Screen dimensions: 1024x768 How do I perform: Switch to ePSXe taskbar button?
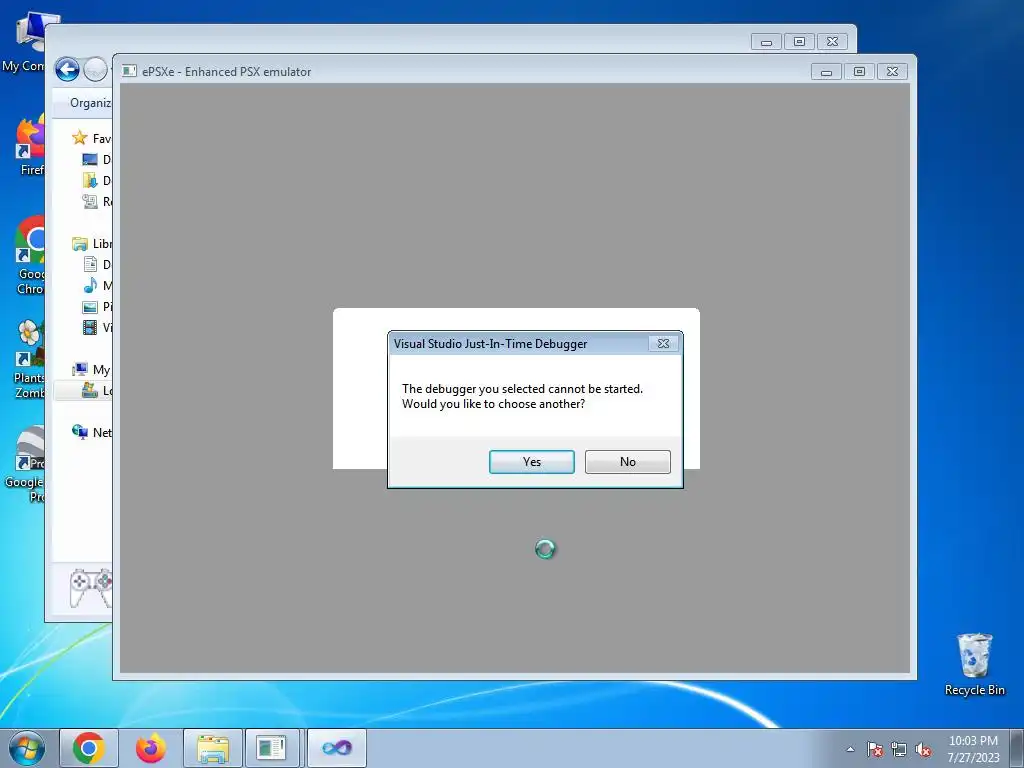tap(271, 748)
